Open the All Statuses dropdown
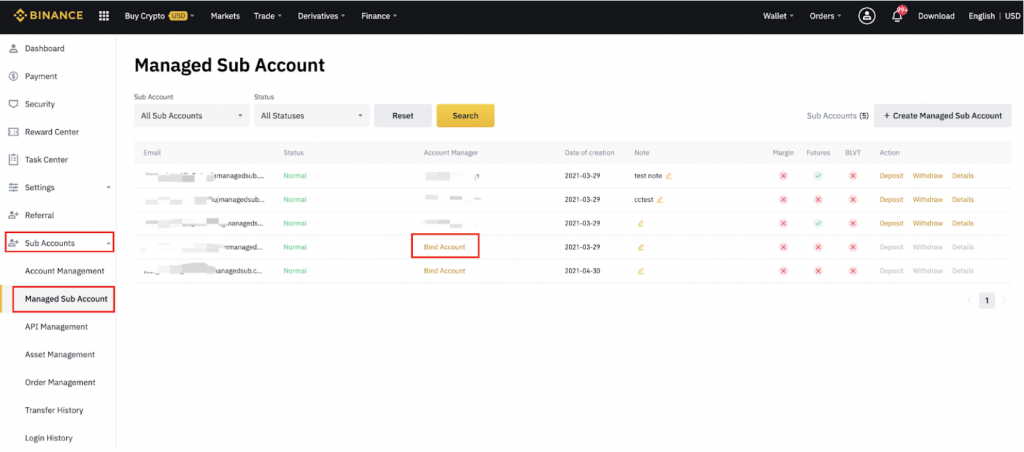 pyautogui.click(x=312, y=116)
